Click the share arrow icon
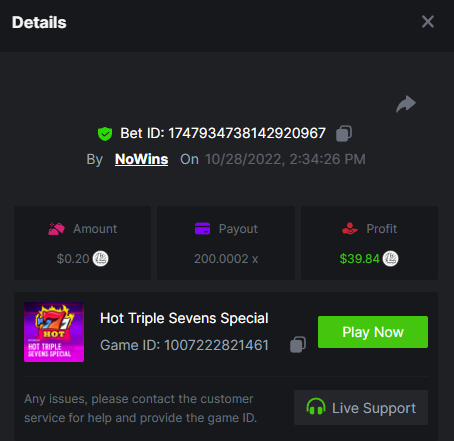This screenshot has width=454, height=441. pos(406,104)
